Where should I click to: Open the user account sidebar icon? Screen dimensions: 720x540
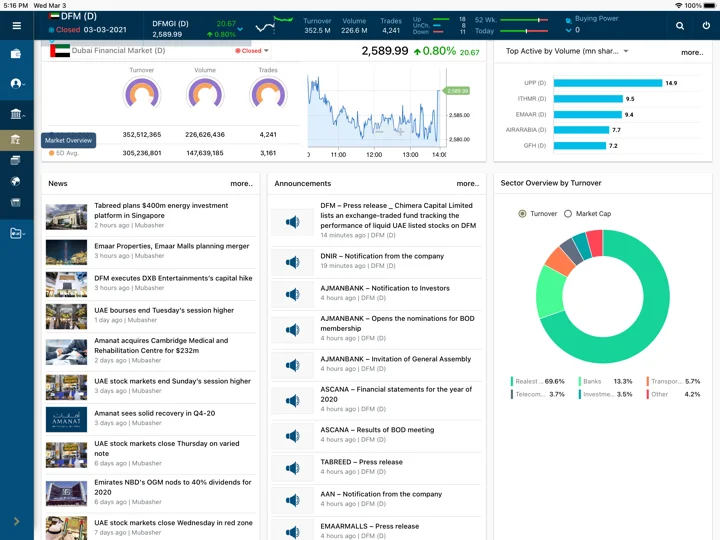point(16,84)
